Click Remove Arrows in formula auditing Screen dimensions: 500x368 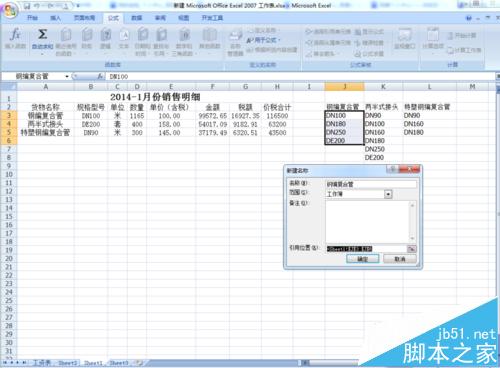322,54
